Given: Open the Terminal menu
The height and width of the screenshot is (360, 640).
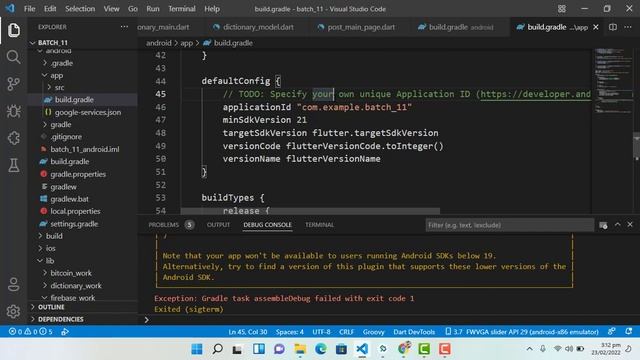Looking at the screenshot, I should [x=182, y=9].
